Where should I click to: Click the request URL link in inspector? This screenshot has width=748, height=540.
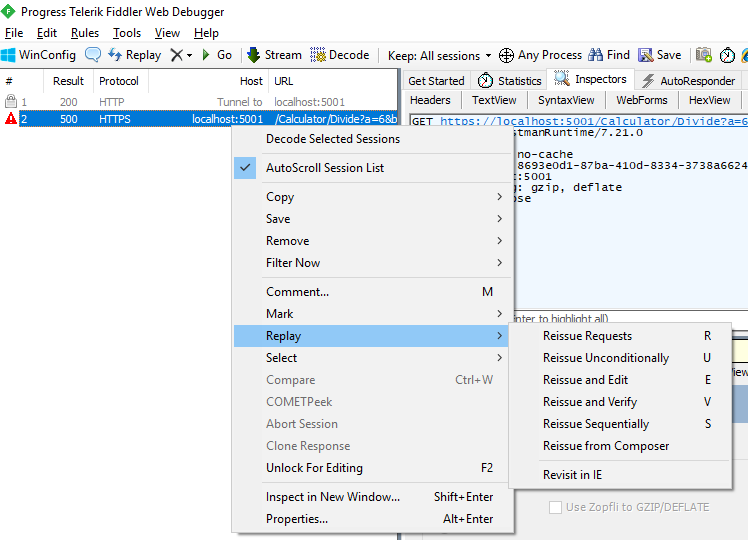tap(594, 121)
